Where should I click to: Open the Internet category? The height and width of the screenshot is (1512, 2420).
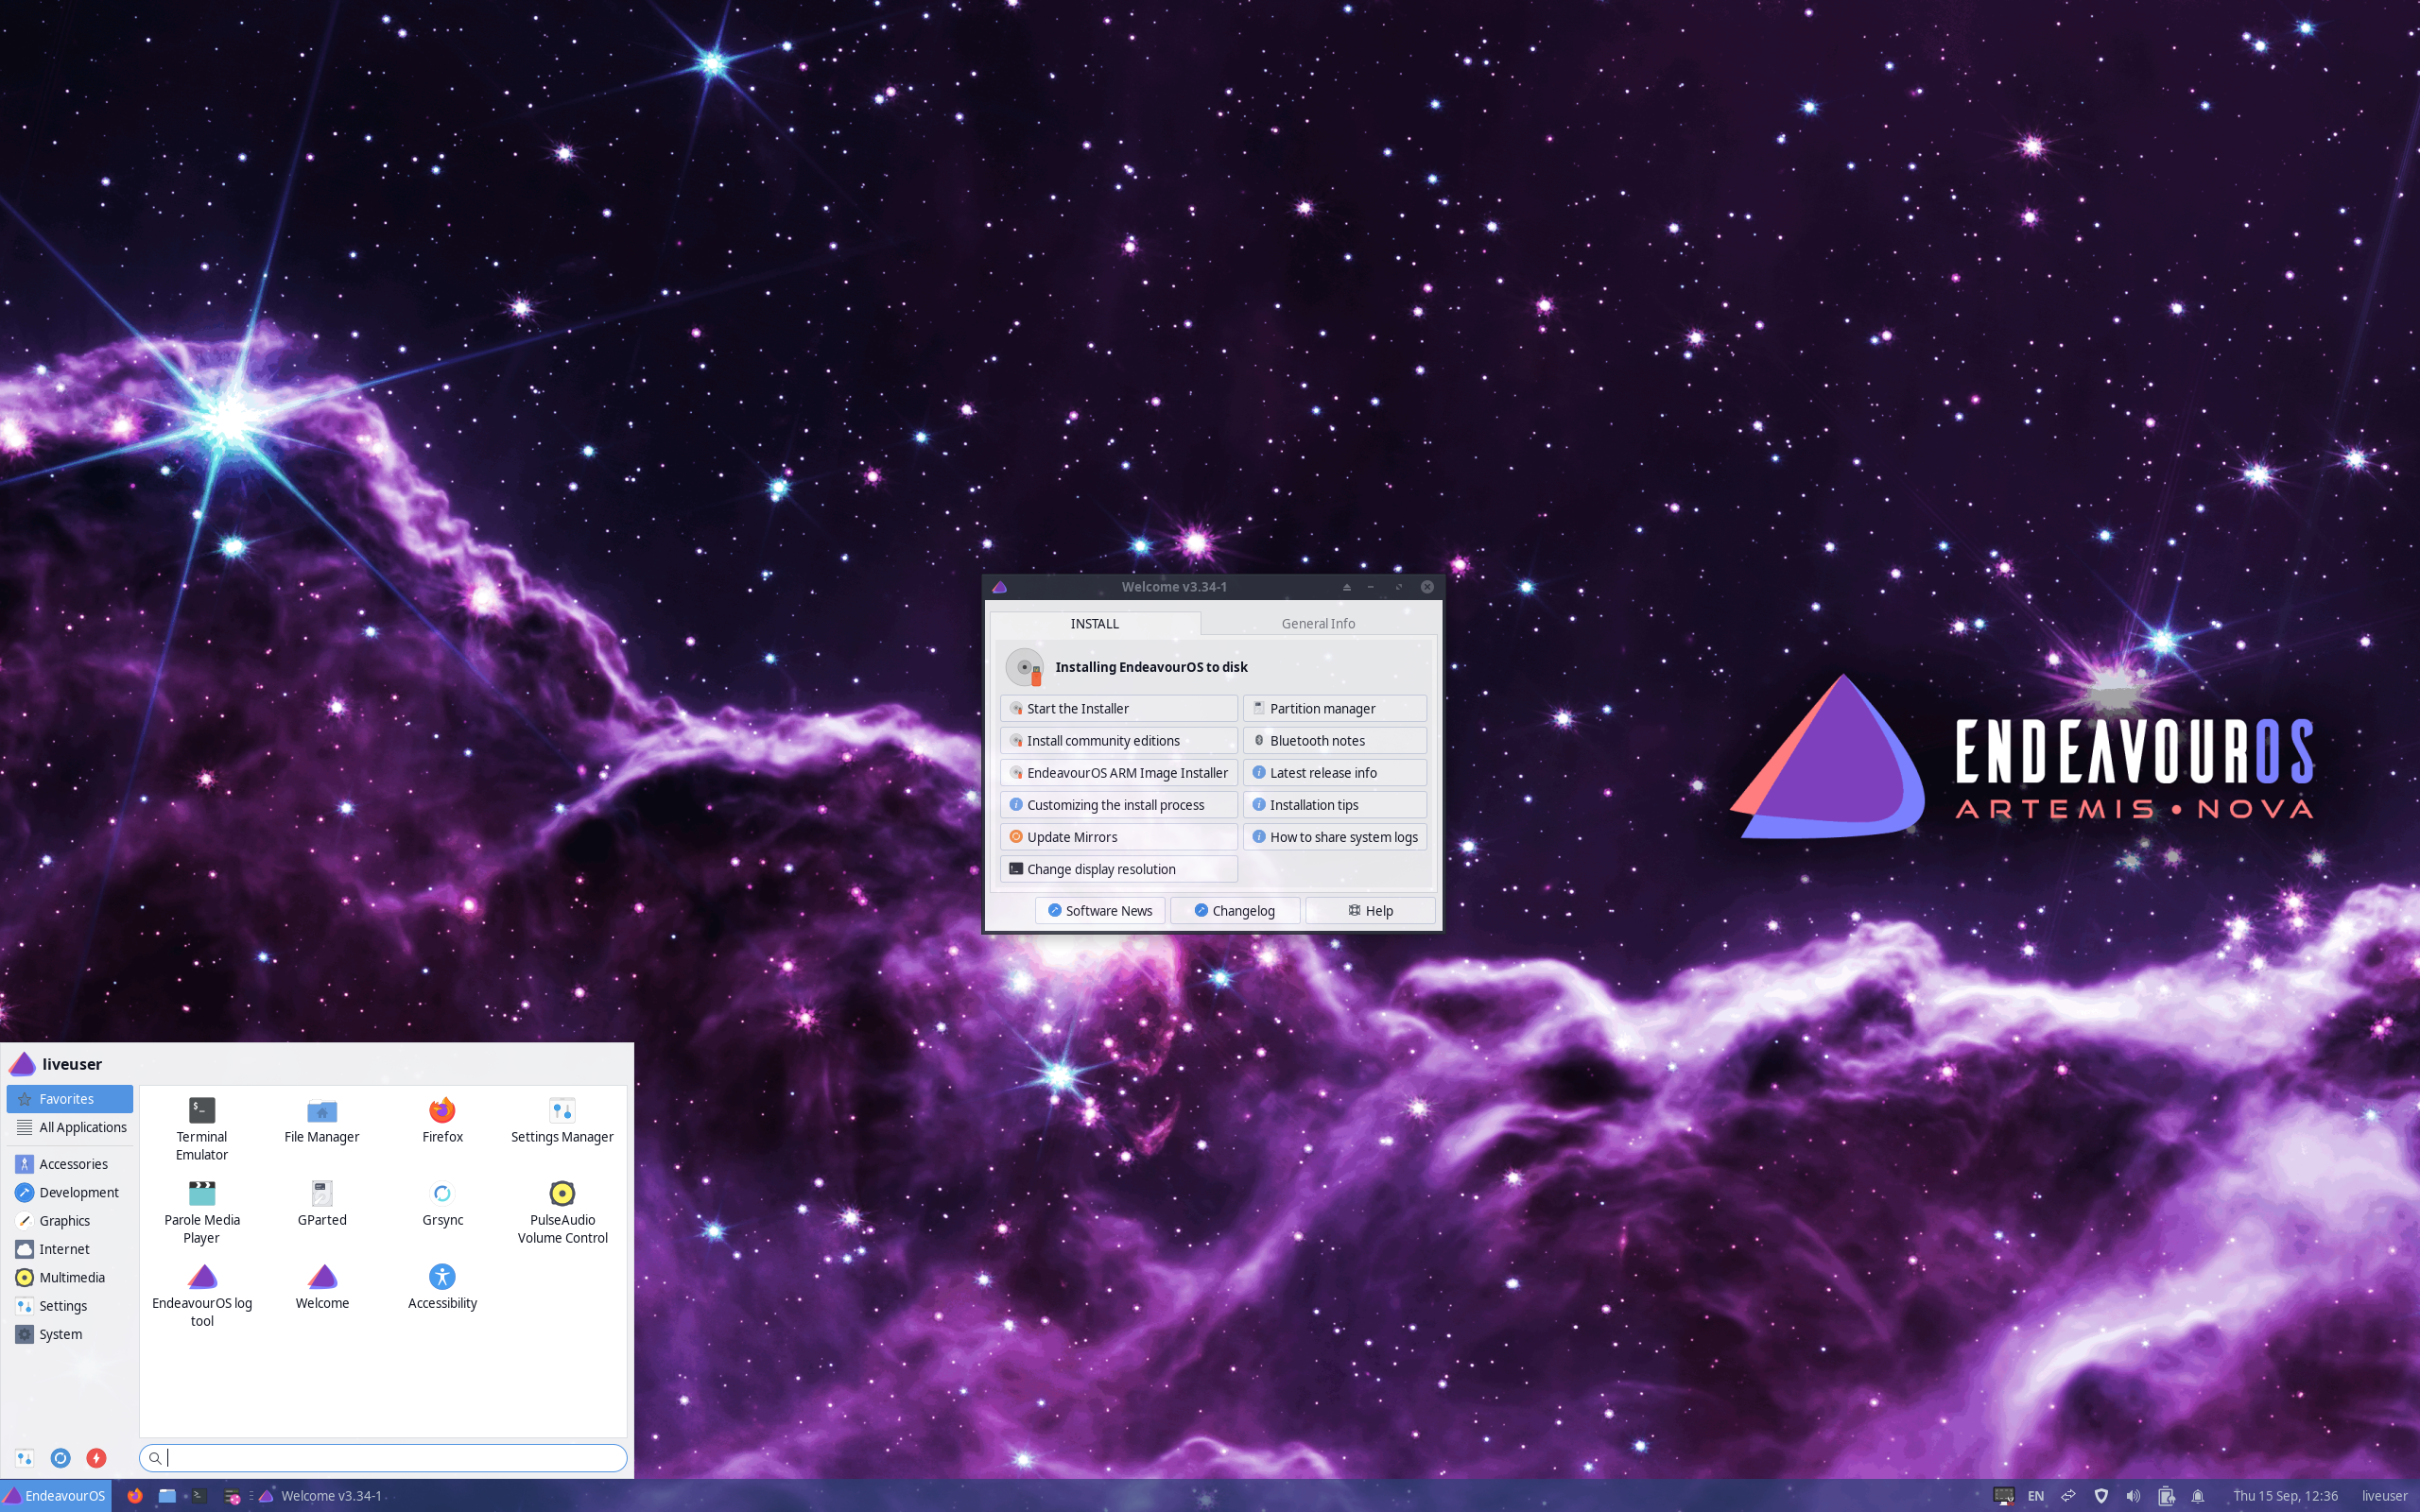(70, 1249)
